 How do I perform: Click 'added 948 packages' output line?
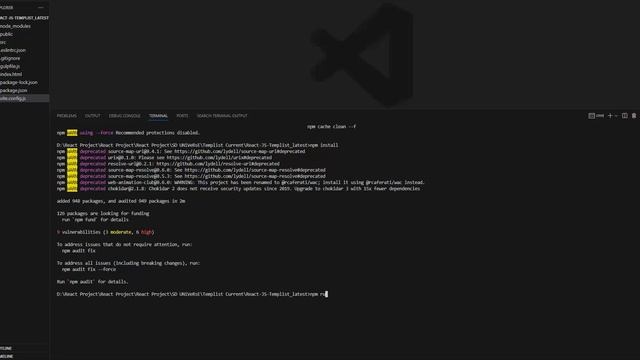pos(121,201)
